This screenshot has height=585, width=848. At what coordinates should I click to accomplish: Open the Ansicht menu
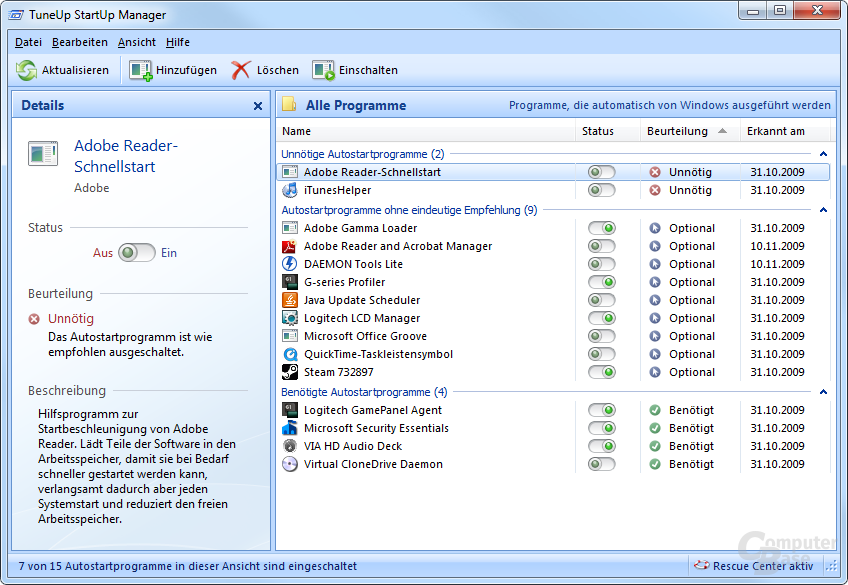[x=137, y=42]
